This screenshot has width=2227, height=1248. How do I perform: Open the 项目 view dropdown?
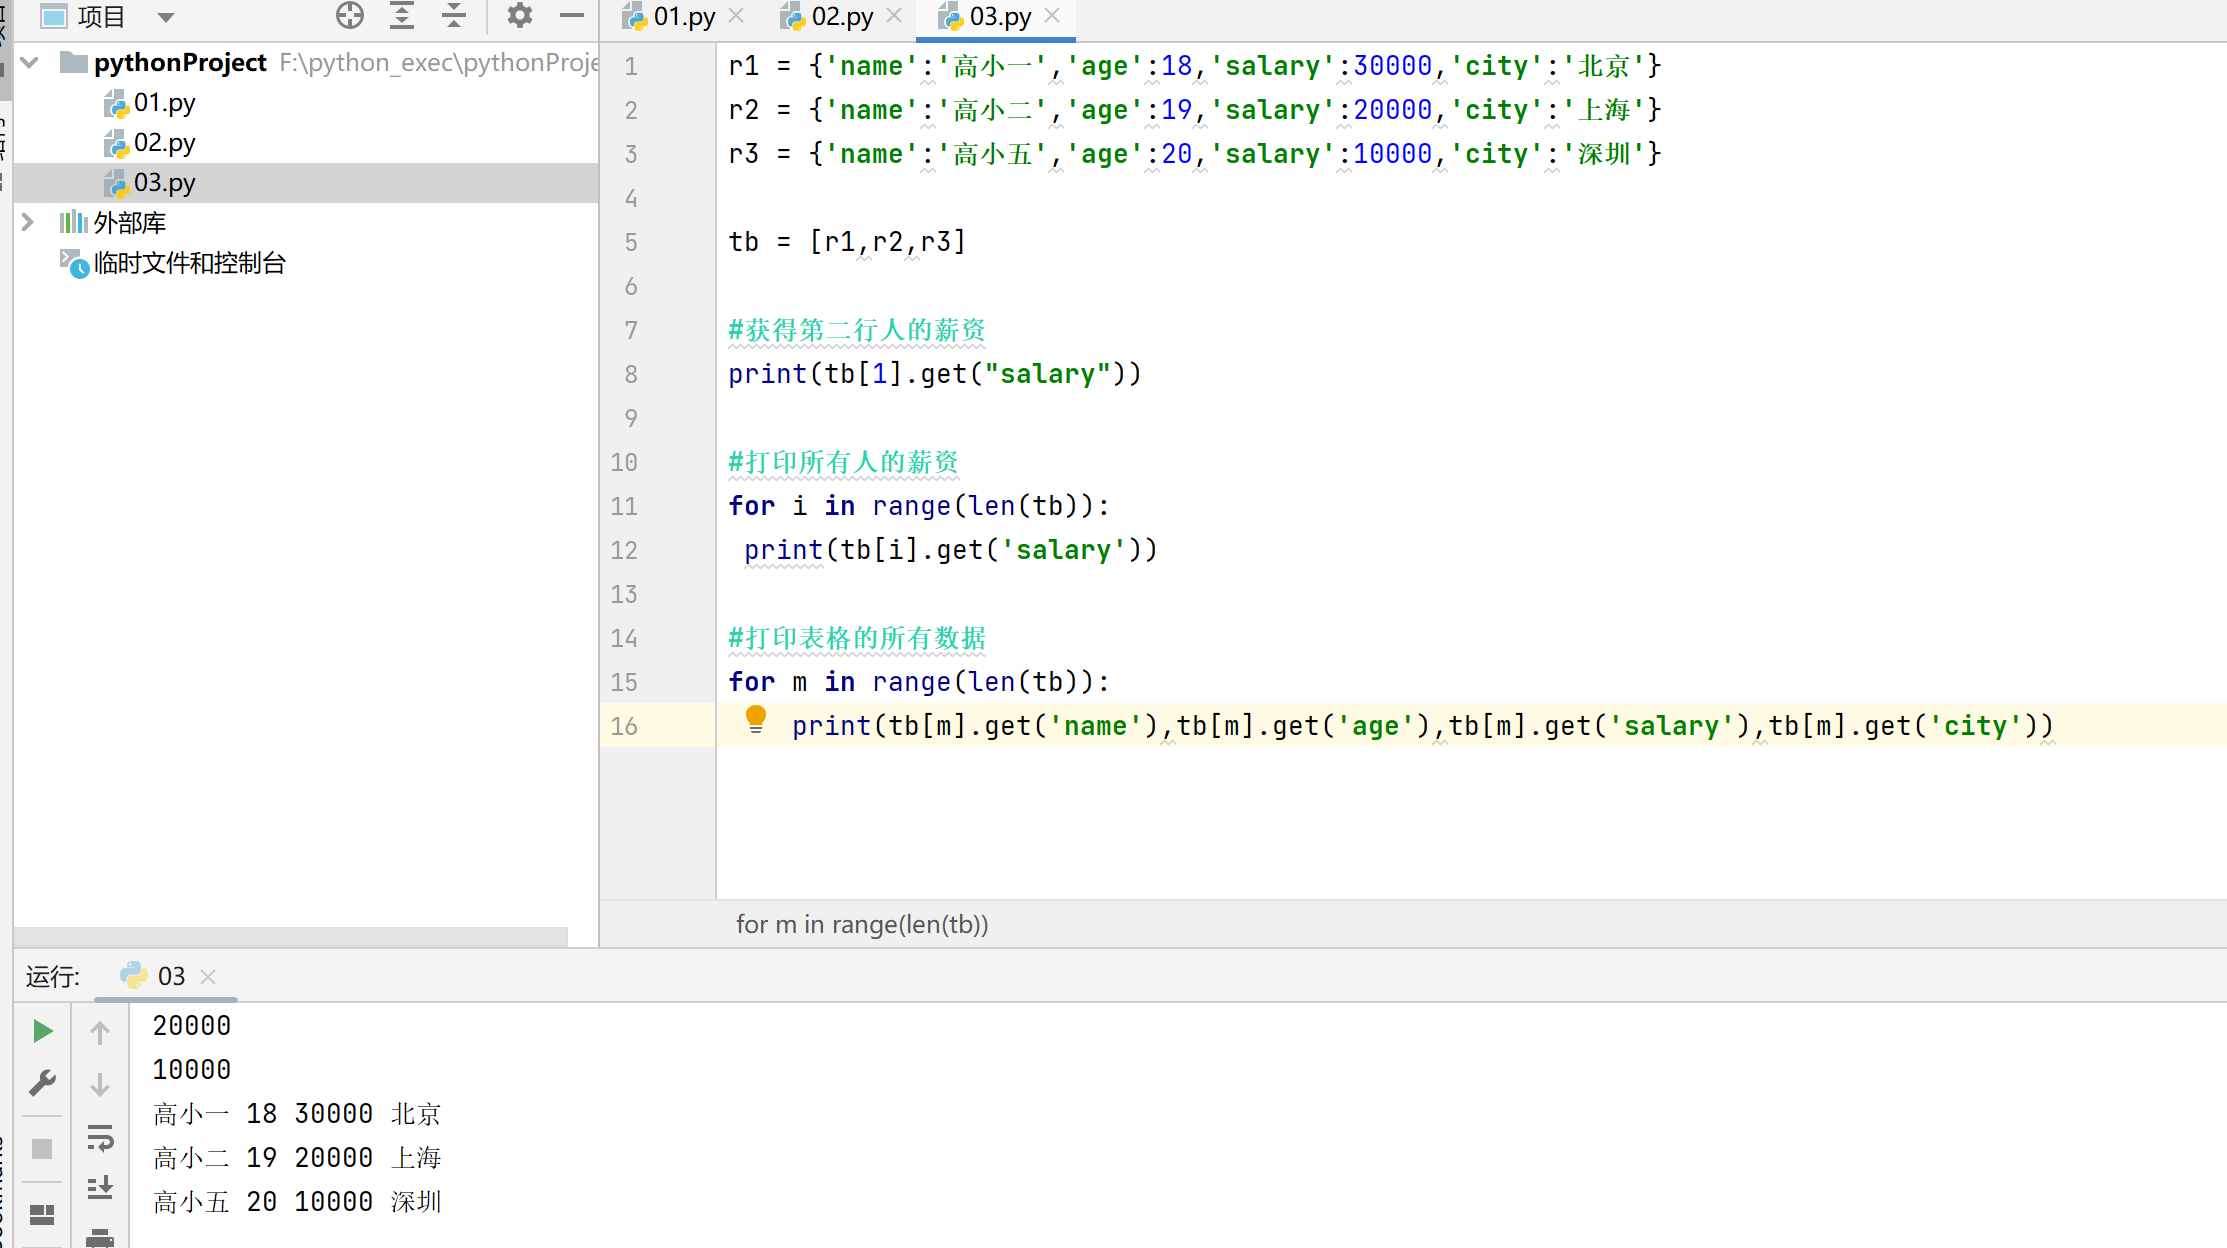166,17
